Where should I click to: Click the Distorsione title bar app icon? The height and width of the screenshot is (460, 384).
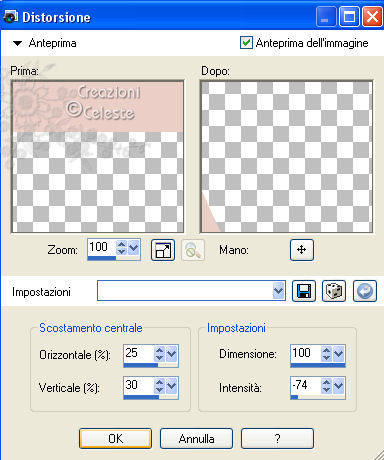click(11, 16)
